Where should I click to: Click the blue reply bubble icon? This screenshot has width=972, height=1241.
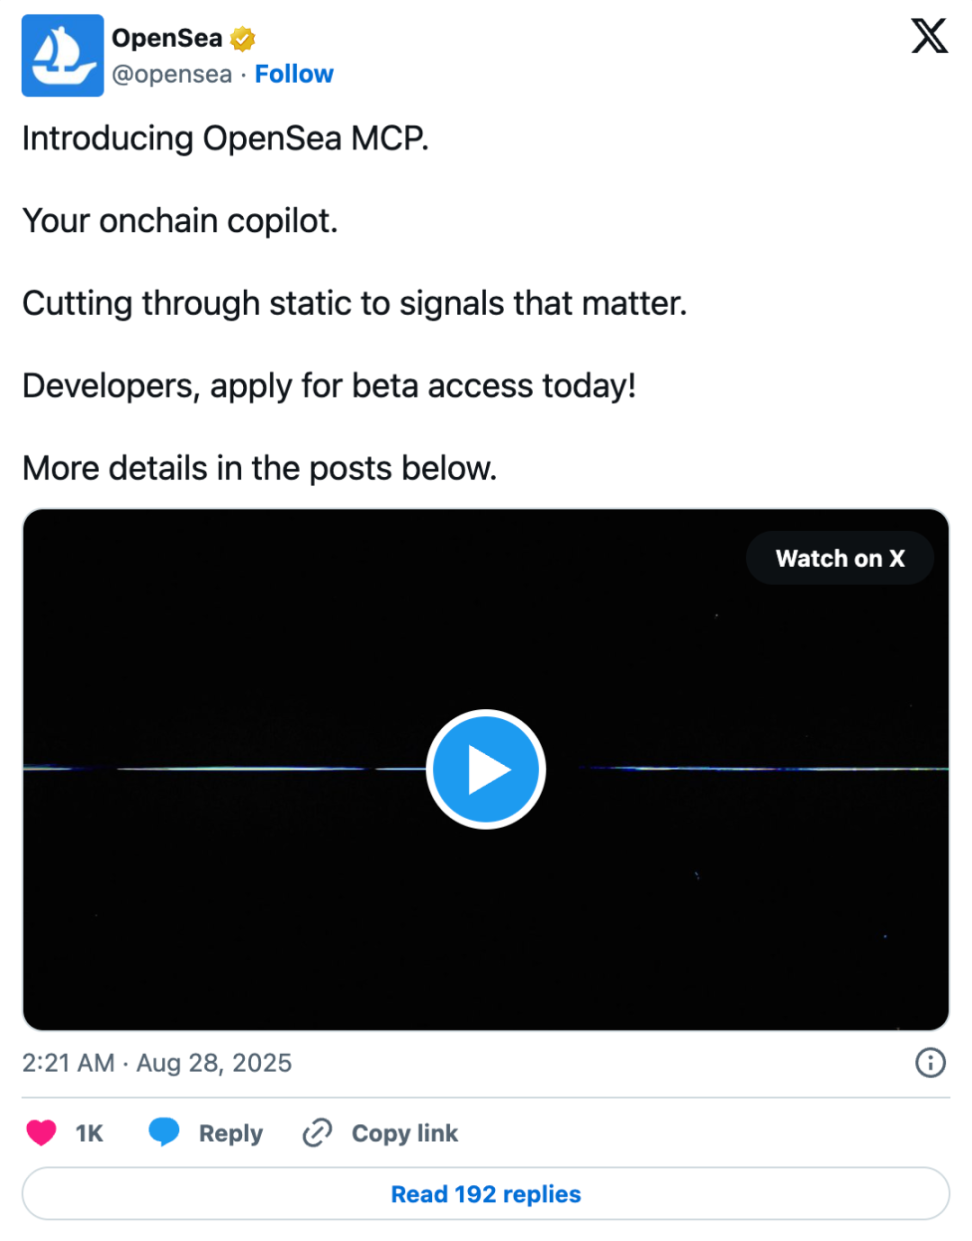click(x=164, y=1132)
